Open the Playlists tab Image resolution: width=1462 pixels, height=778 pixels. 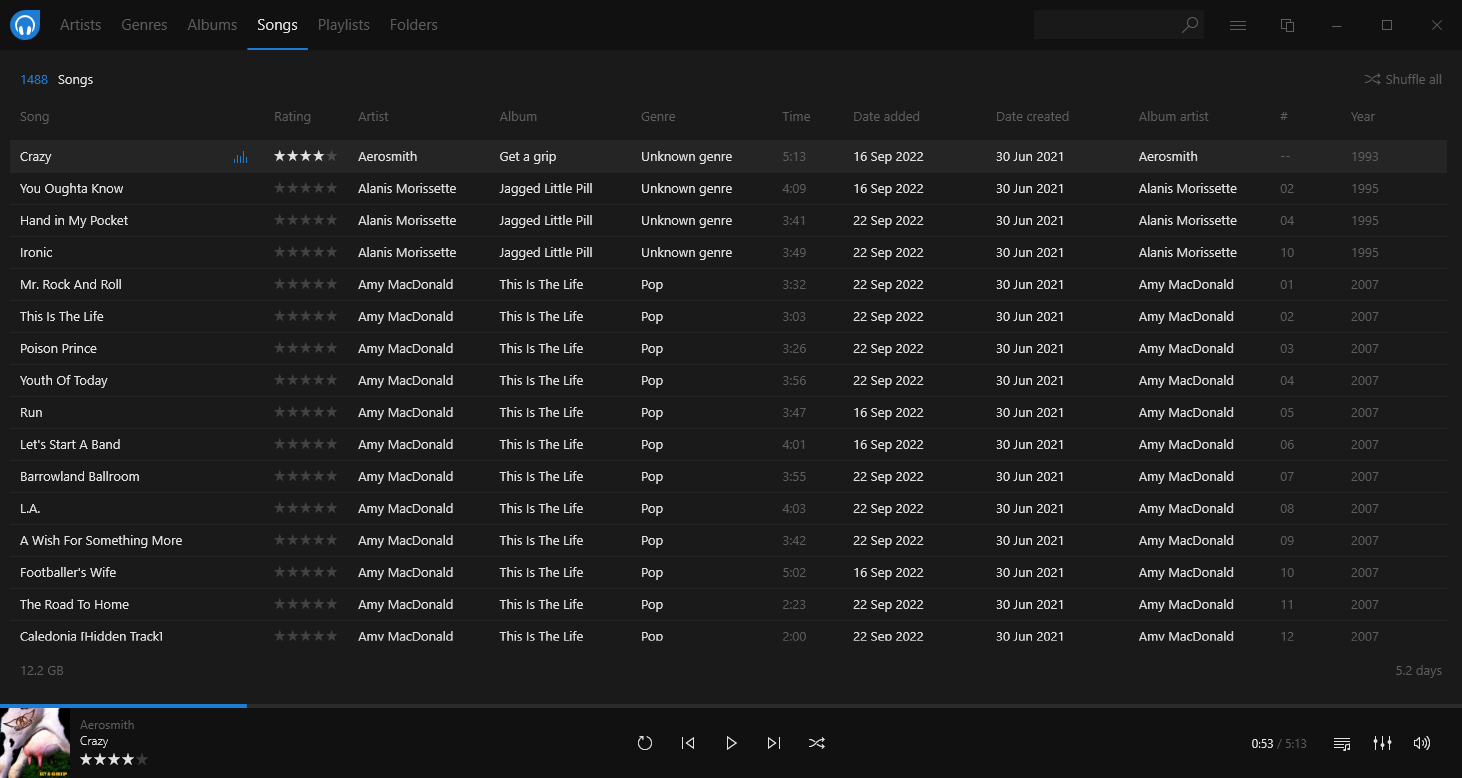tap(343, 25)
